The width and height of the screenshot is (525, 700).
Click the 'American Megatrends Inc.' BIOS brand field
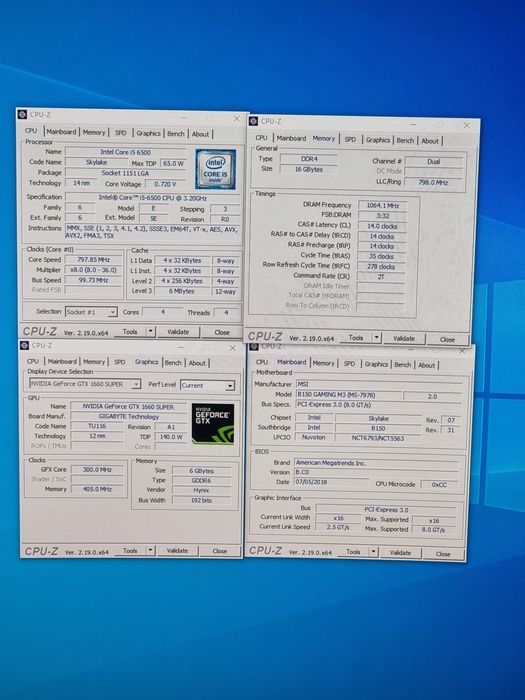click(376, 463)
